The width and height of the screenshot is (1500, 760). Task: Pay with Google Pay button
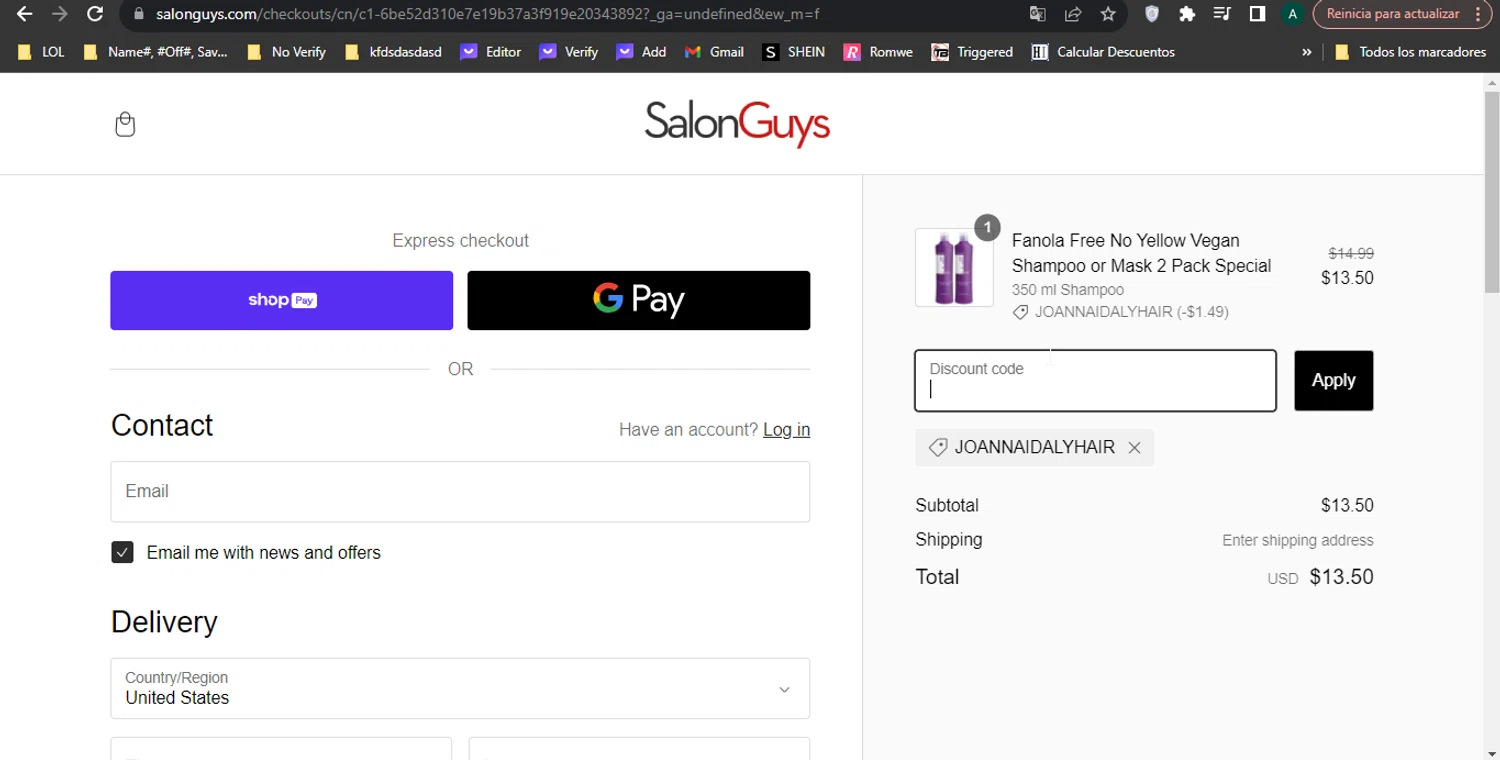pyautogui.click(x=639, y=300)
